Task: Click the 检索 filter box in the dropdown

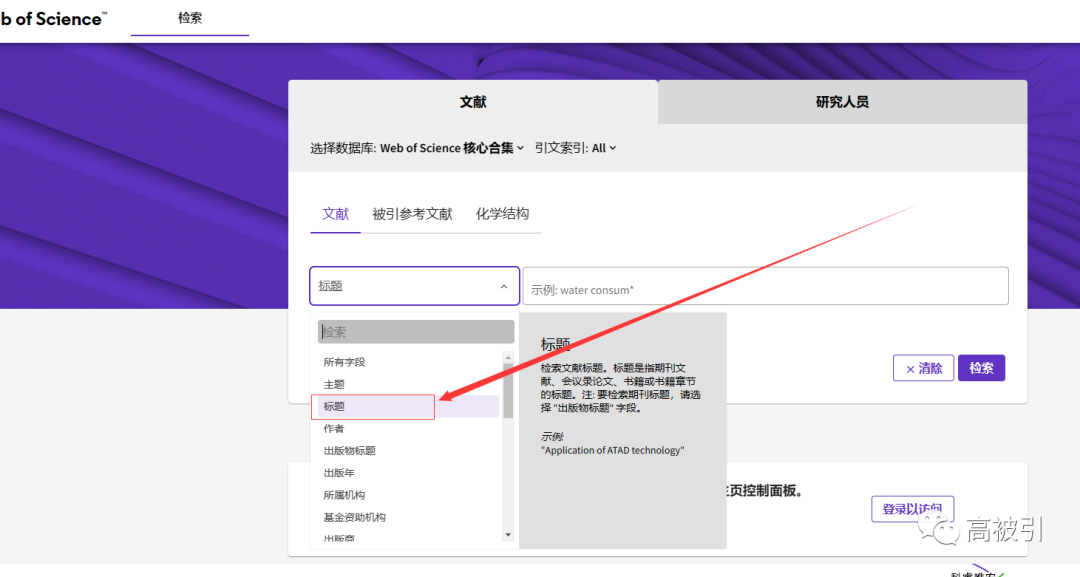Action: pos(416,332)
